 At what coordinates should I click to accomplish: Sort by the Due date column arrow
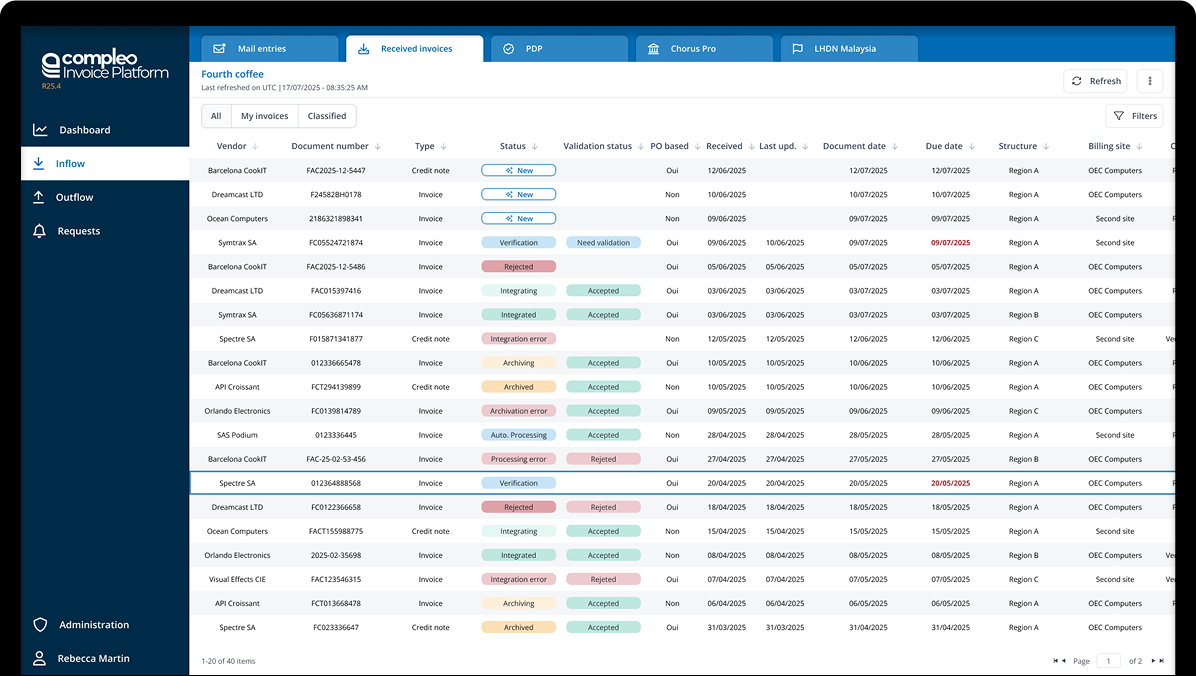click(x=972, y=147)
